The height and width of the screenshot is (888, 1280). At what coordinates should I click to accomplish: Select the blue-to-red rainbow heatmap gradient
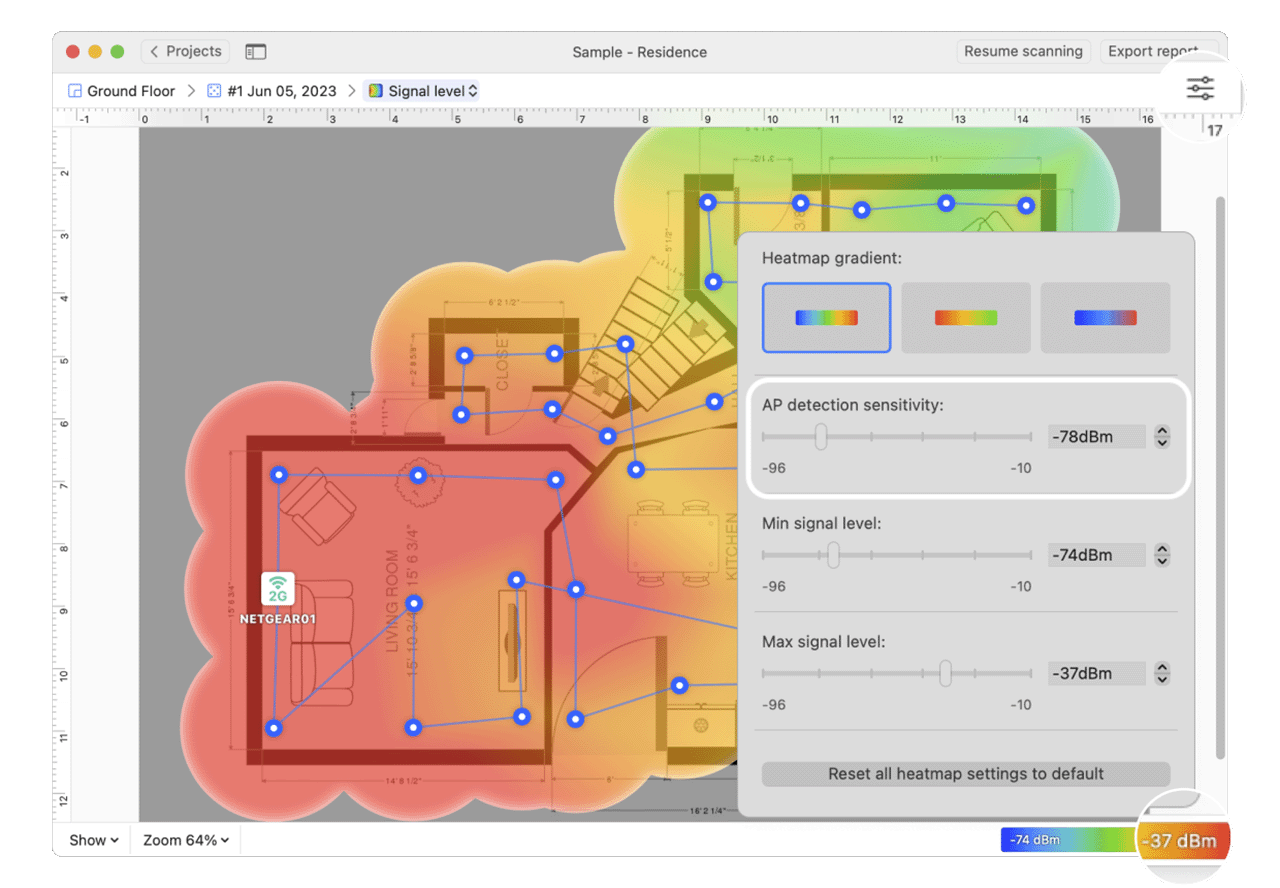pyautogui.click(x=826, y=318)
